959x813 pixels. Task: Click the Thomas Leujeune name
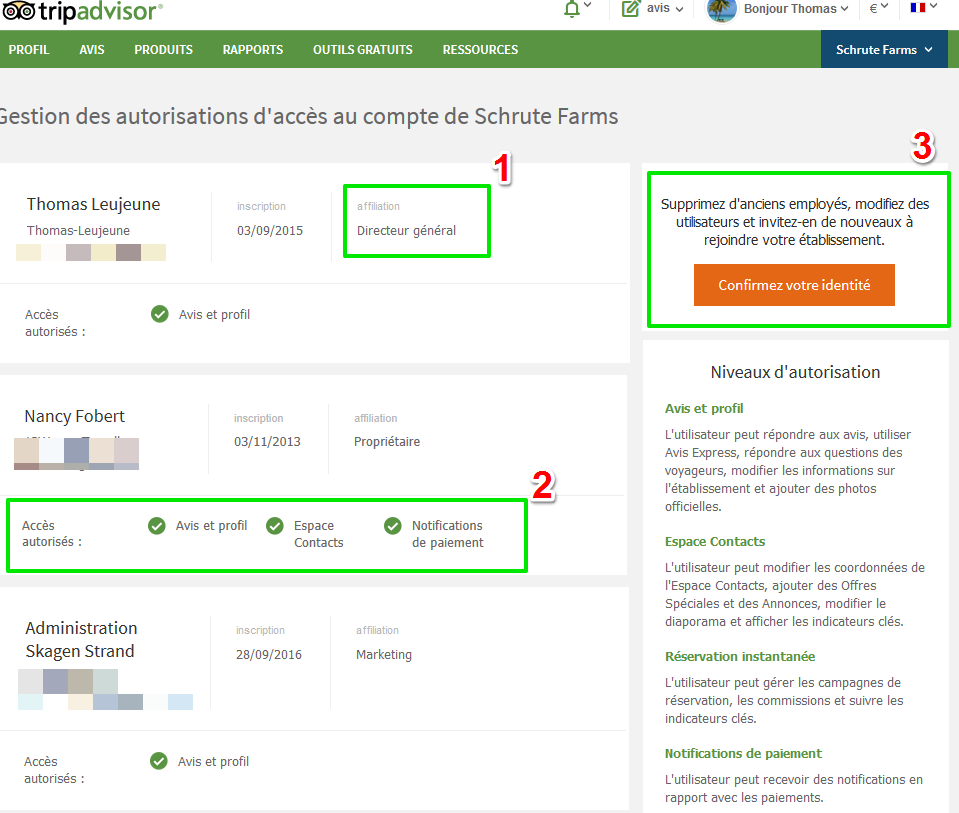pyautogui.click(x=94, y=204)
